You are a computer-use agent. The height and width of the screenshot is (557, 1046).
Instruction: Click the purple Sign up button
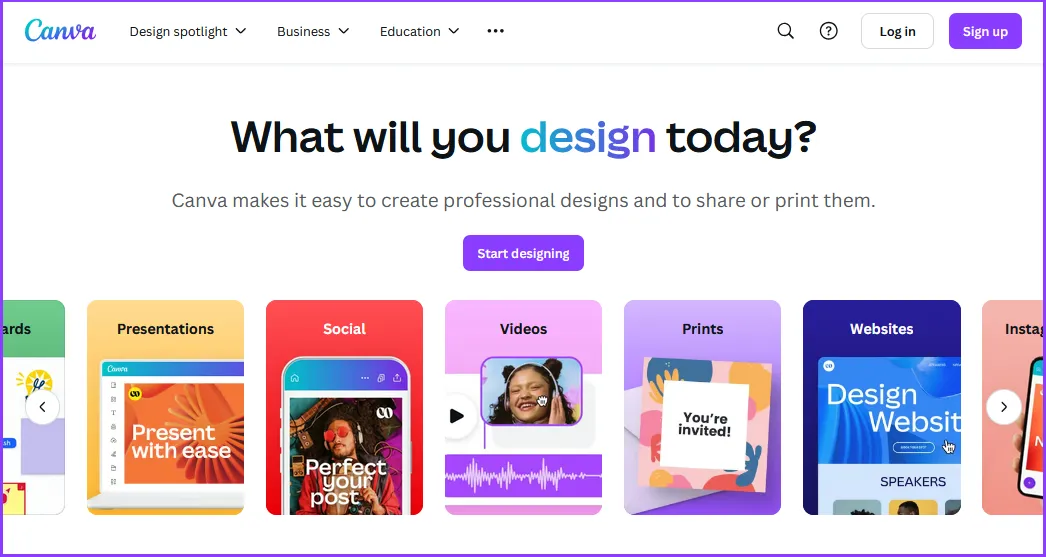pos(985,31)
